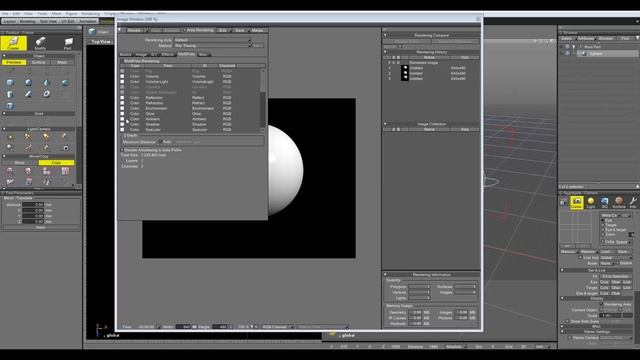Toggle checkbox for Ambient multipass row
The width and height of the screenshot is (640, 360).
pyautogui.click(x=122, y=119)
